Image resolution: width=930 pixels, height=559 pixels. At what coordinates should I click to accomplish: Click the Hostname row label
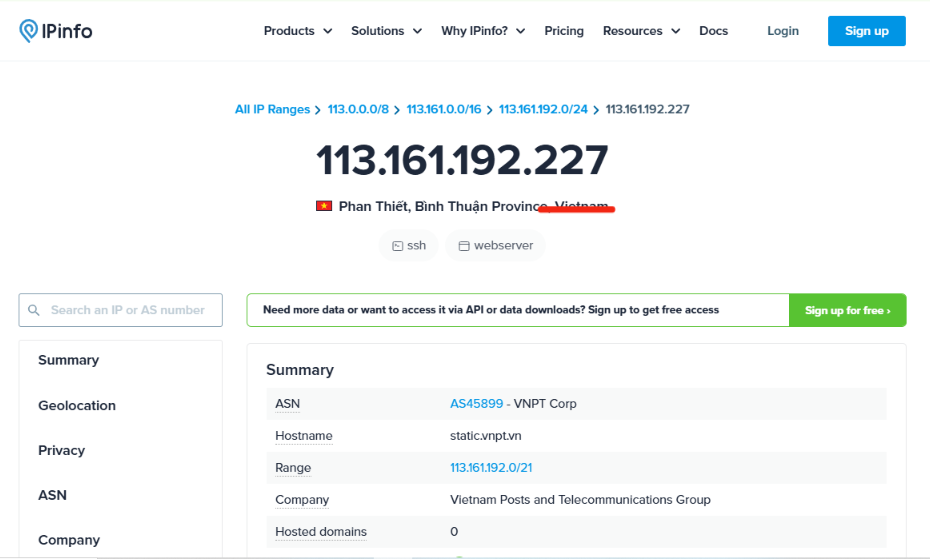pos(304,436)
